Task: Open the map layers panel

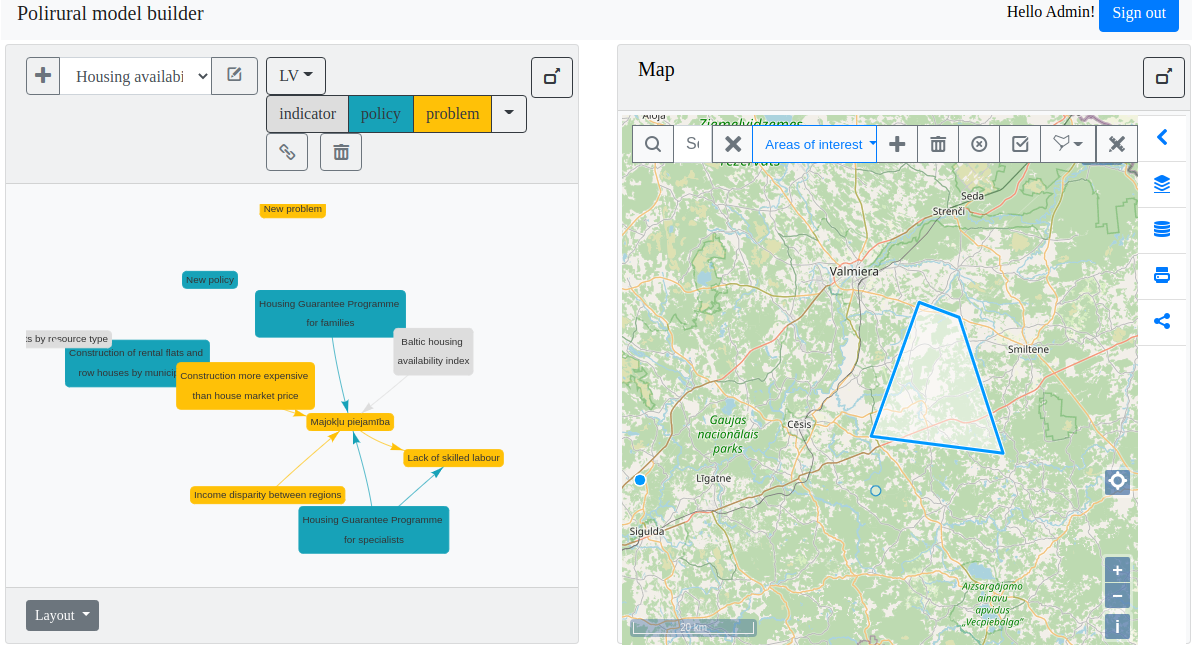Action: 1162,184
